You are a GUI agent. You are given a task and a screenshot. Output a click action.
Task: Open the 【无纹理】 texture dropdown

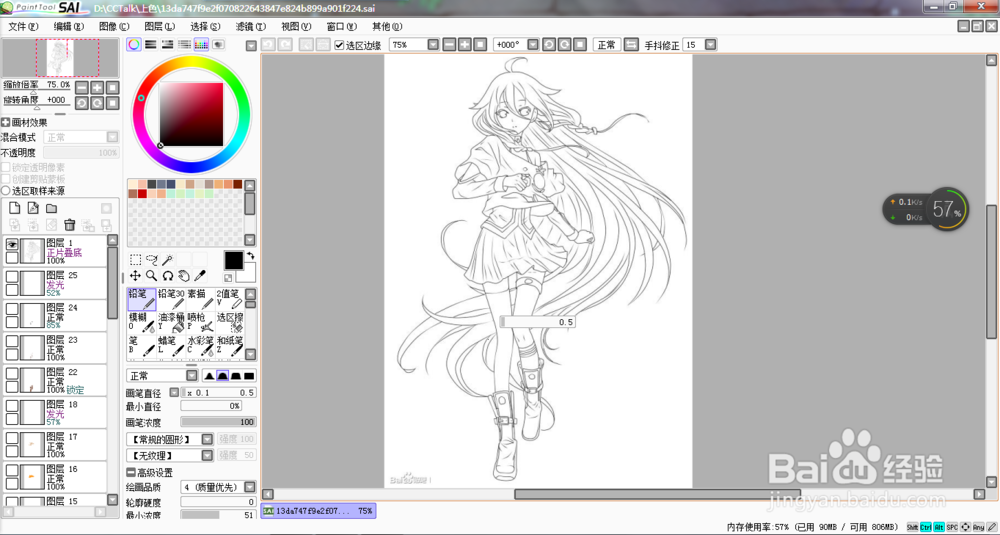[207, 455]
